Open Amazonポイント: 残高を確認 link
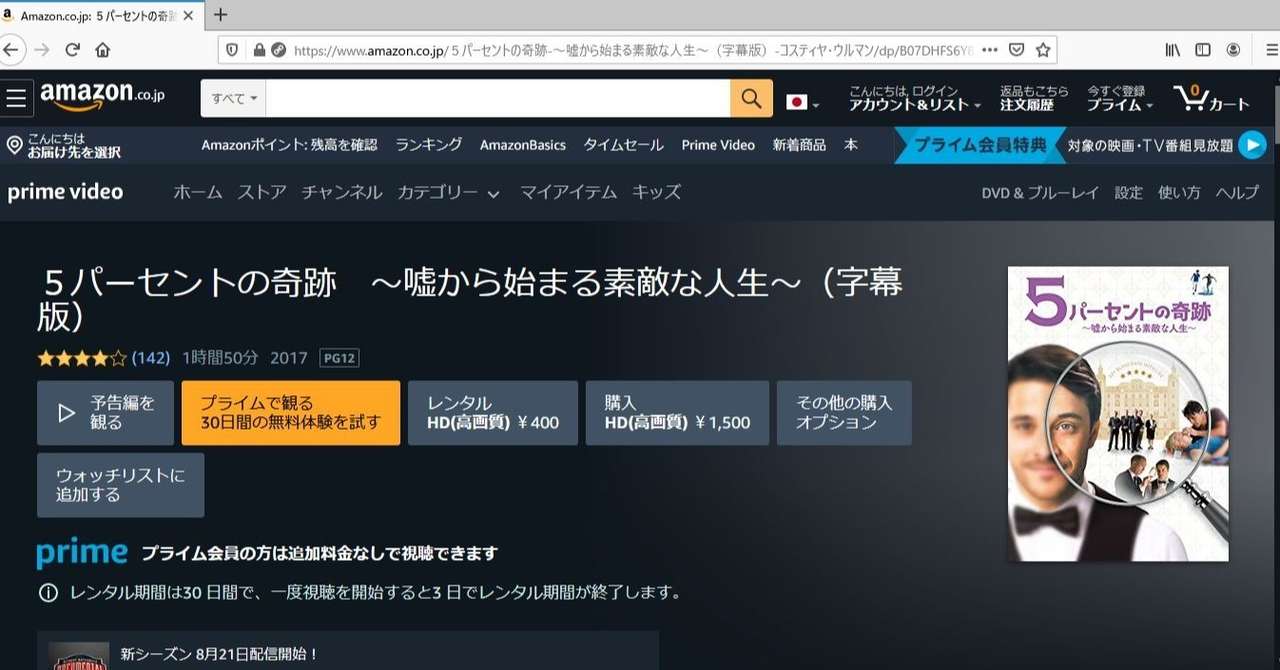1280x670 pixels. coord(289,145)
